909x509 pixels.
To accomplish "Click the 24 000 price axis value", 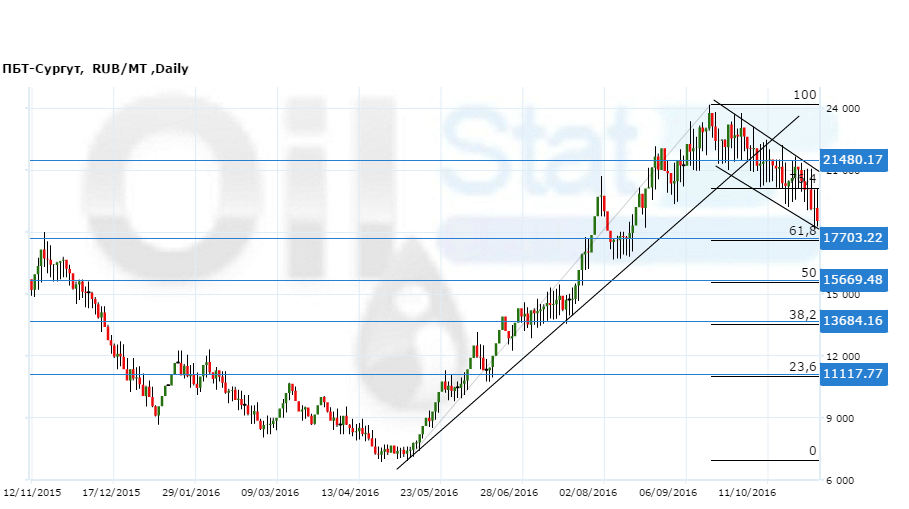I will [x=844, y=109].
